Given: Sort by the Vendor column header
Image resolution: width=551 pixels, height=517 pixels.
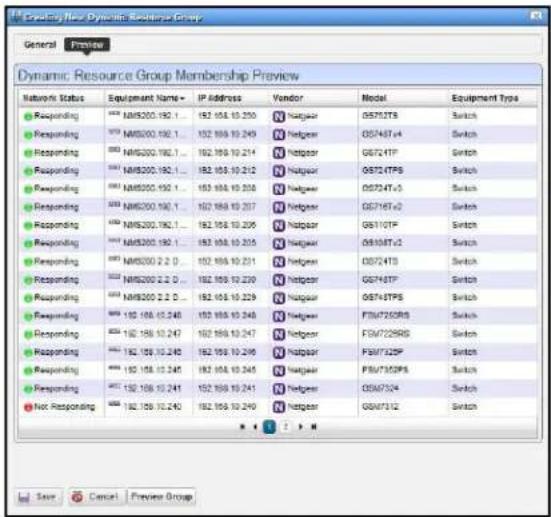Looking at the screenshot, I should point(288,98).
